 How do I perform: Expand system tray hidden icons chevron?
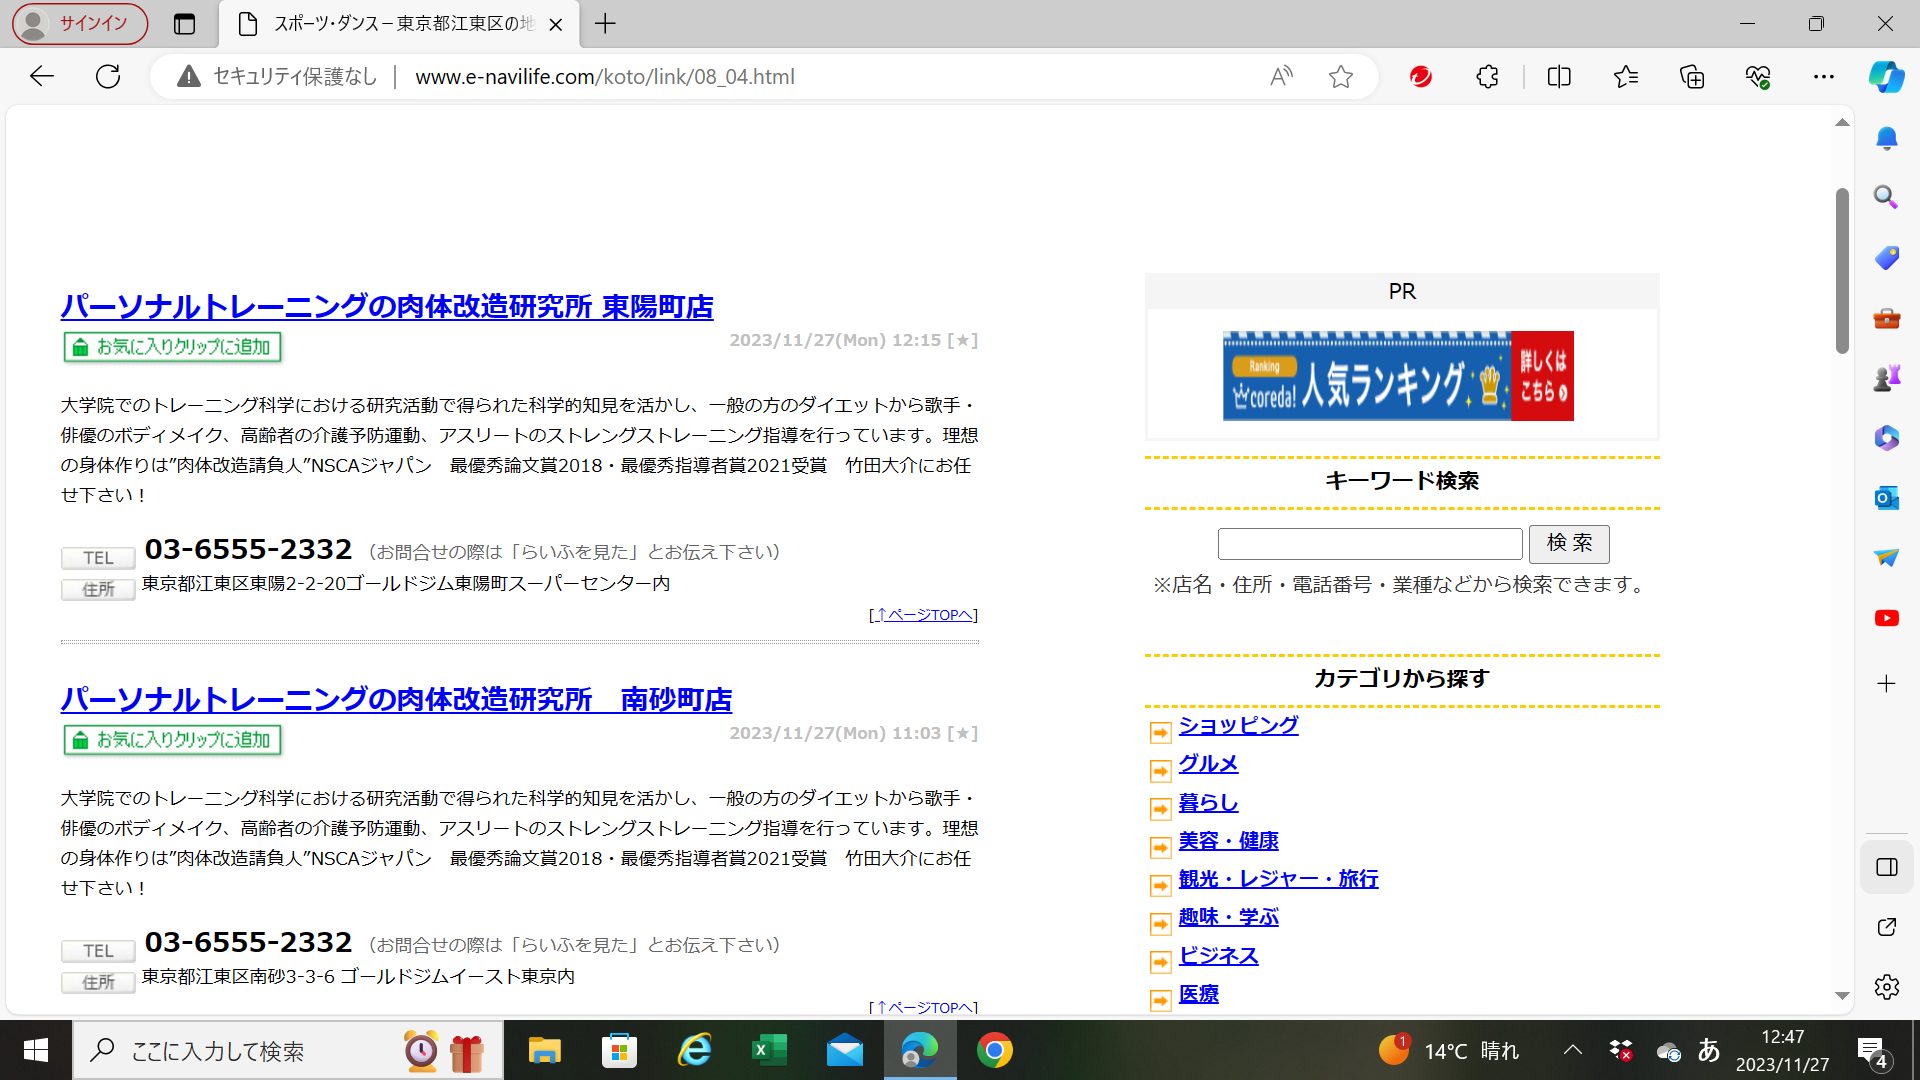click(x=1572, y=1050)
